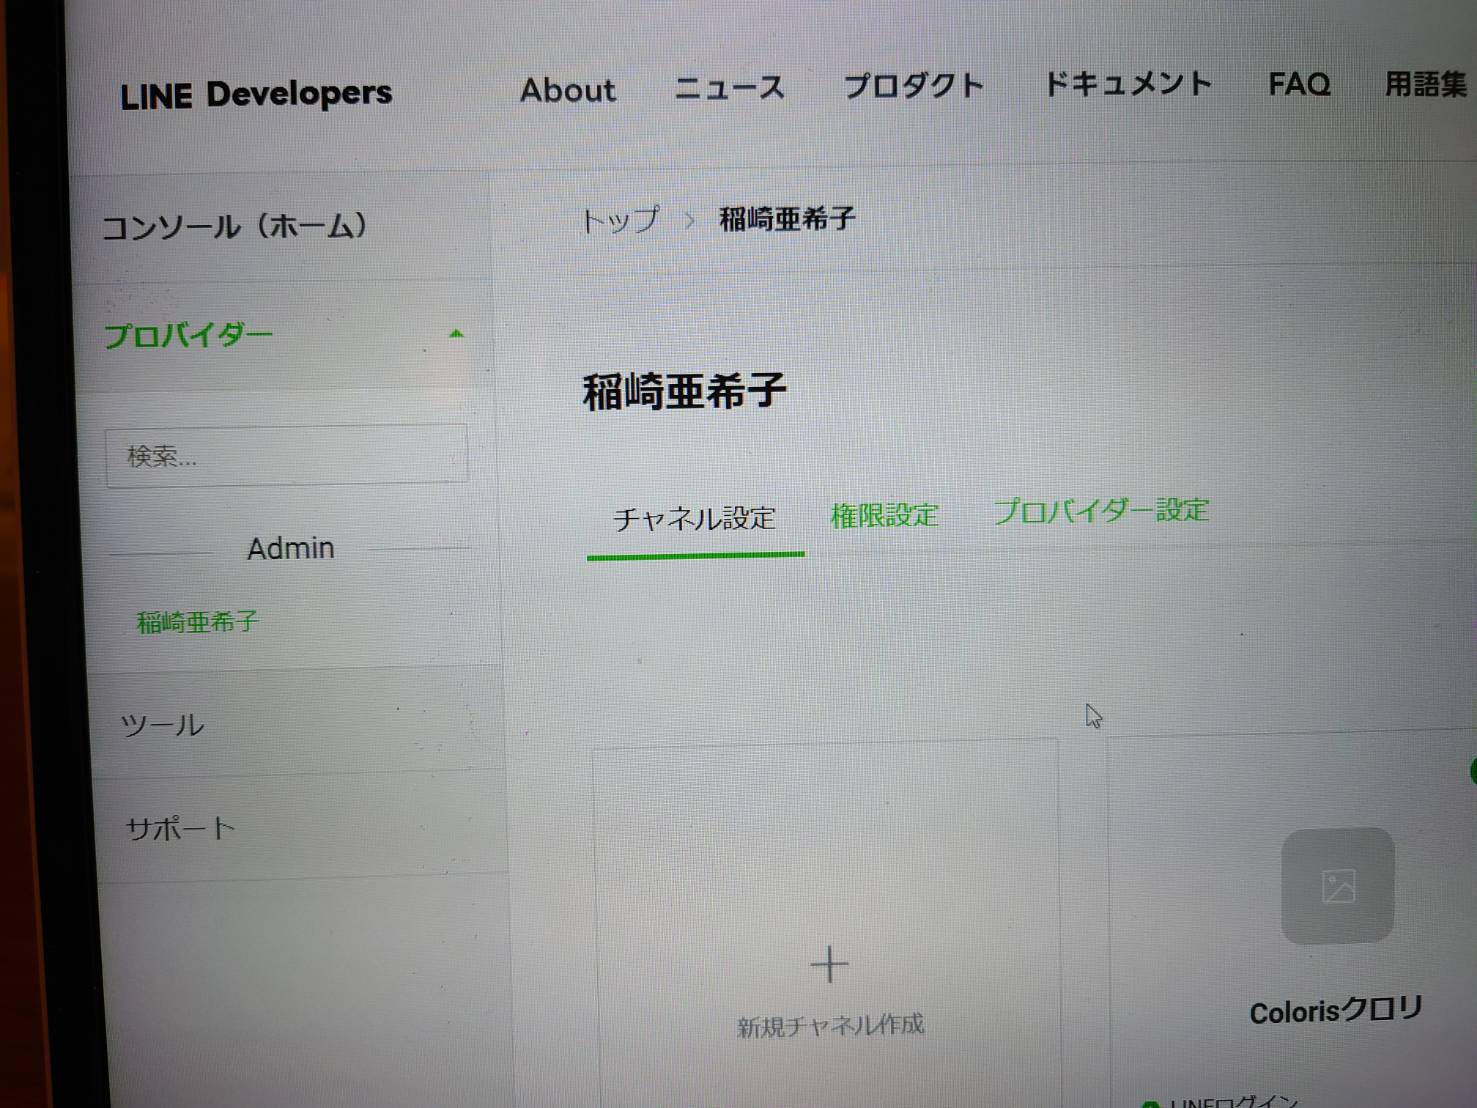This screenshot has height=1108, width=1477.
Task: Open the LINE Developers logo link
Action: pos(256,95)
